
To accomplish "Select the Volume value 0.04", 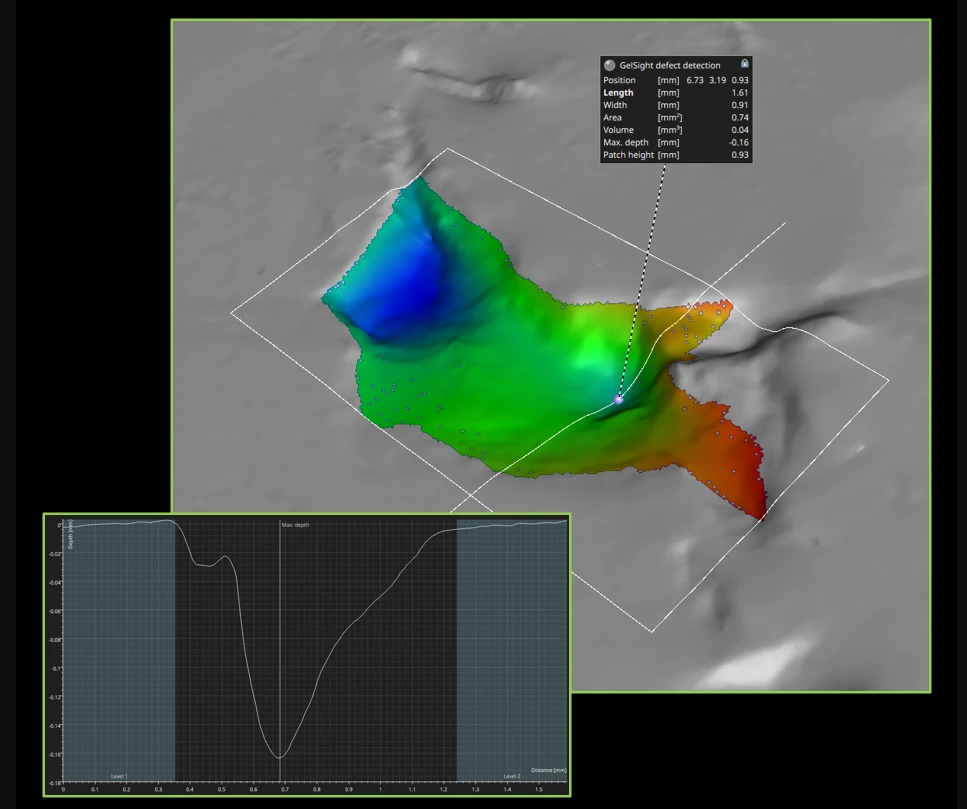I will 740,129.
